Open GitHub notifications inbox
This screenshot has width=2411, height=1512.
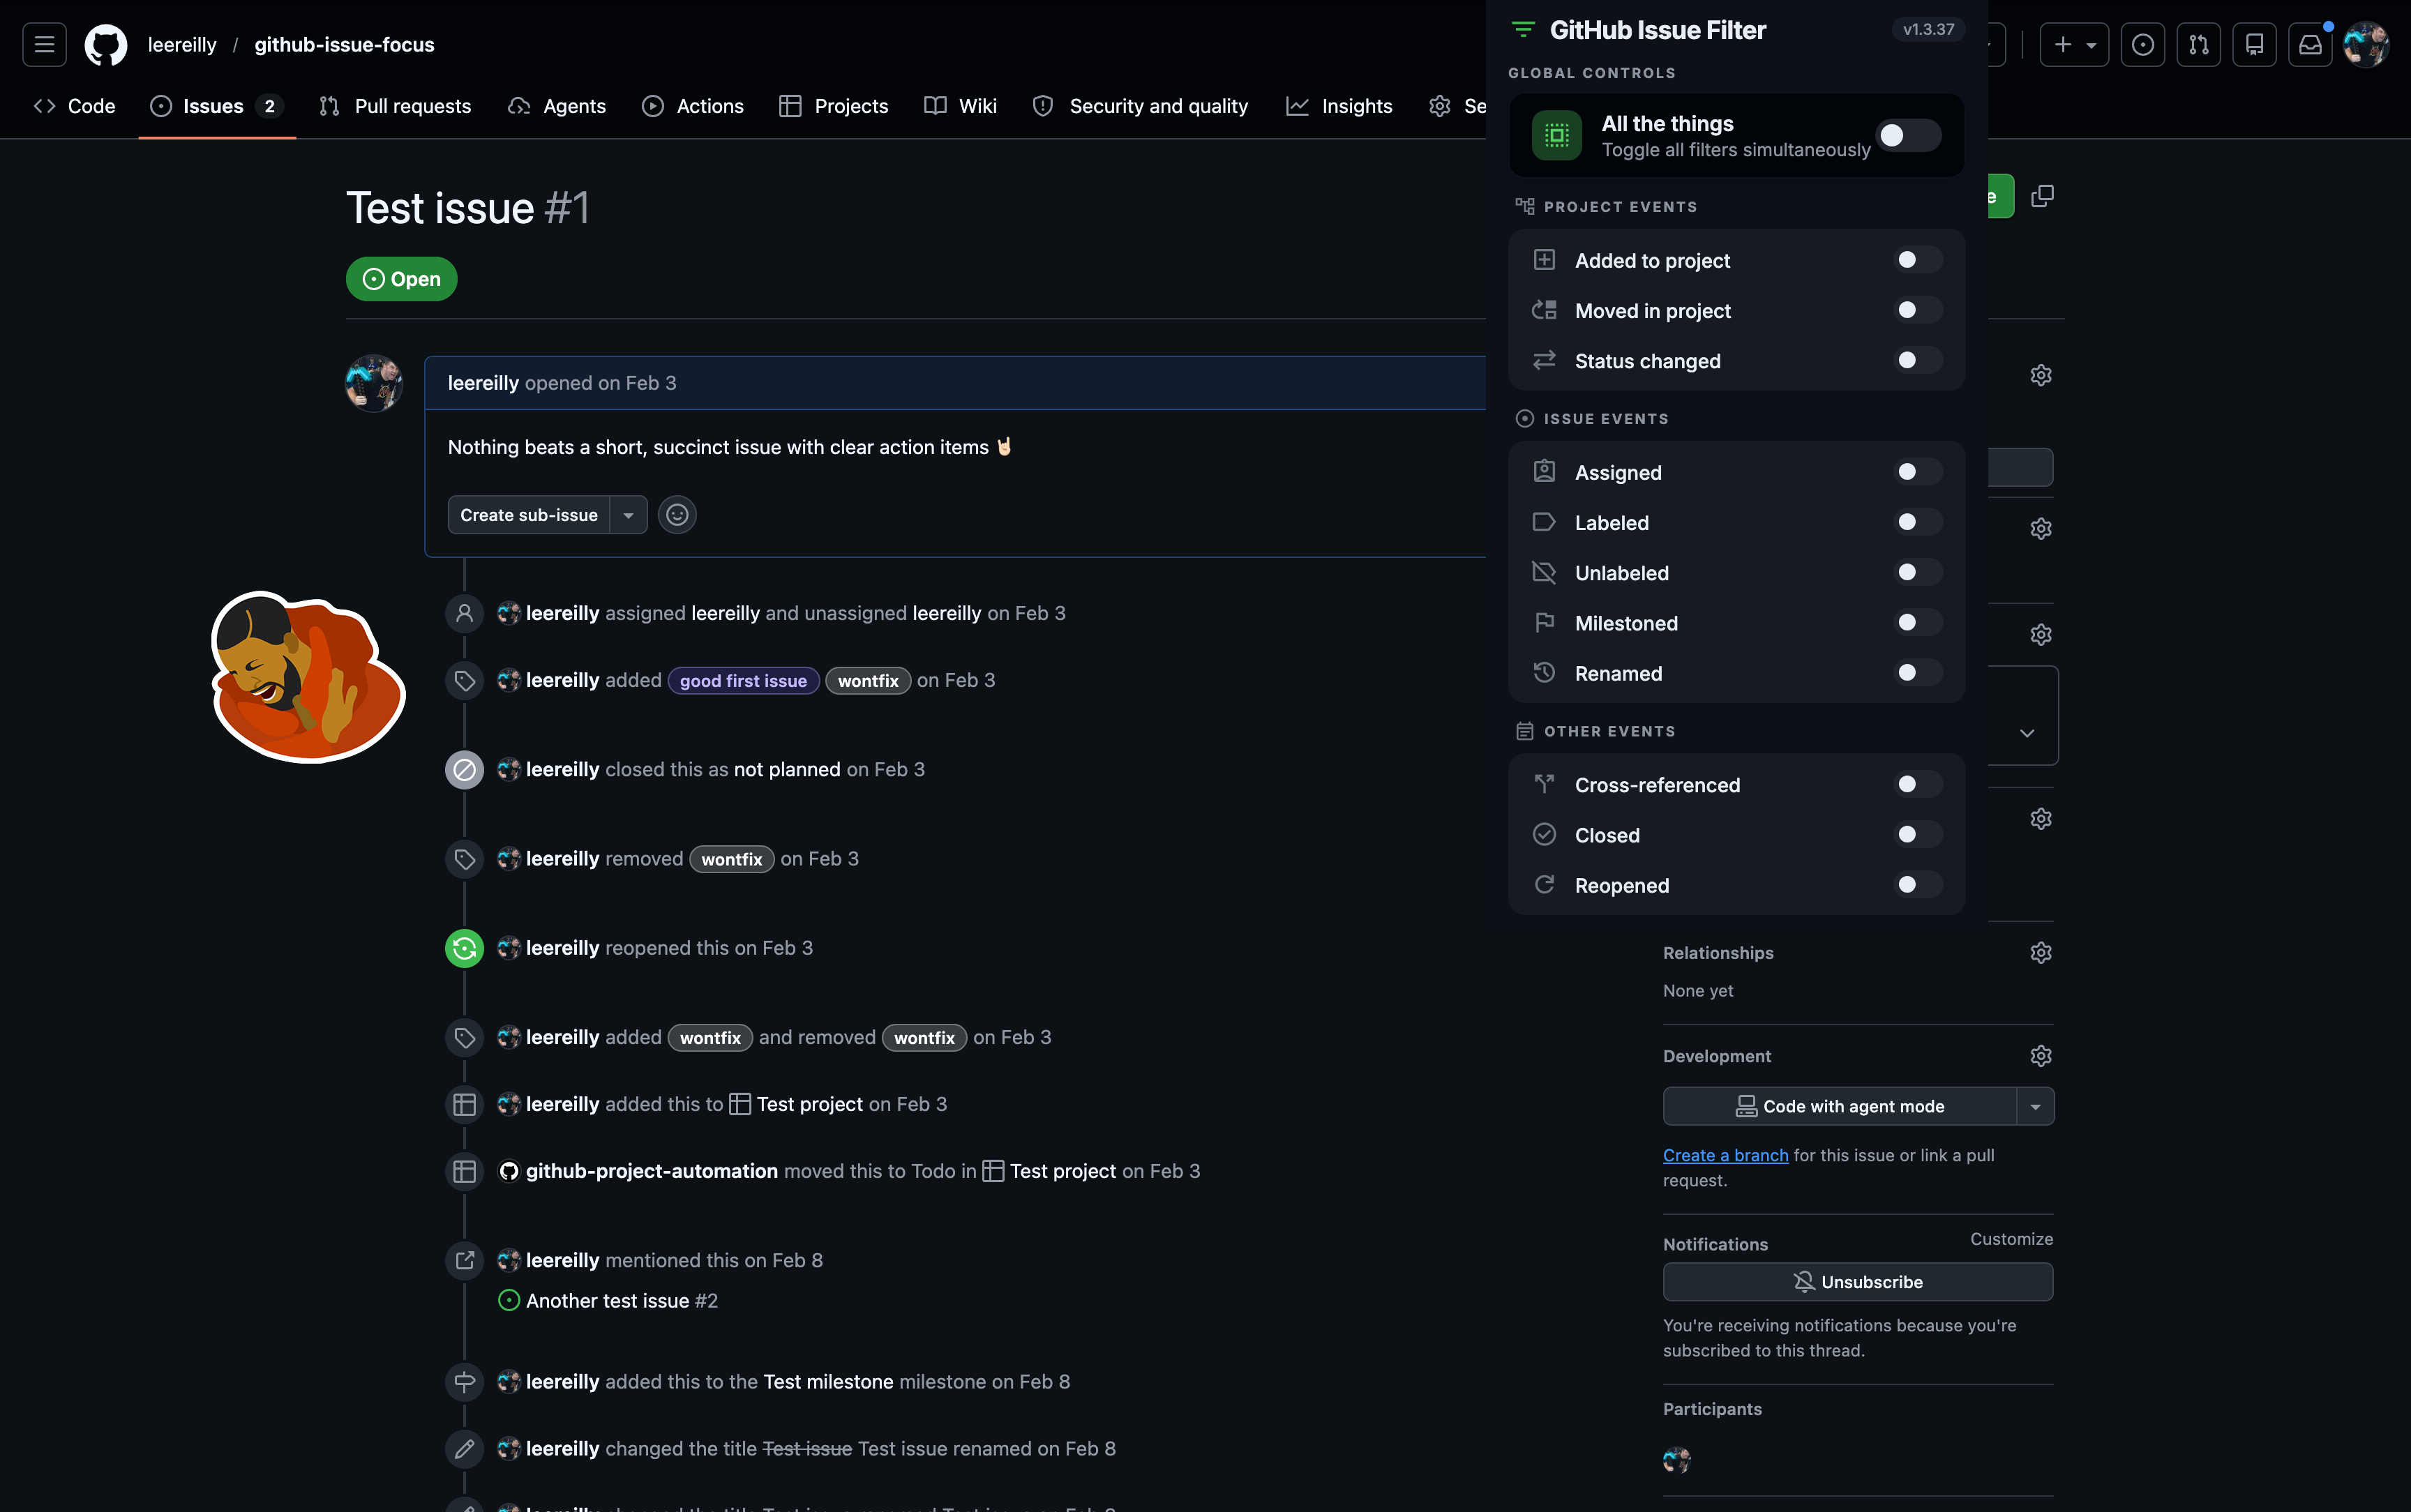point(2310,44)
